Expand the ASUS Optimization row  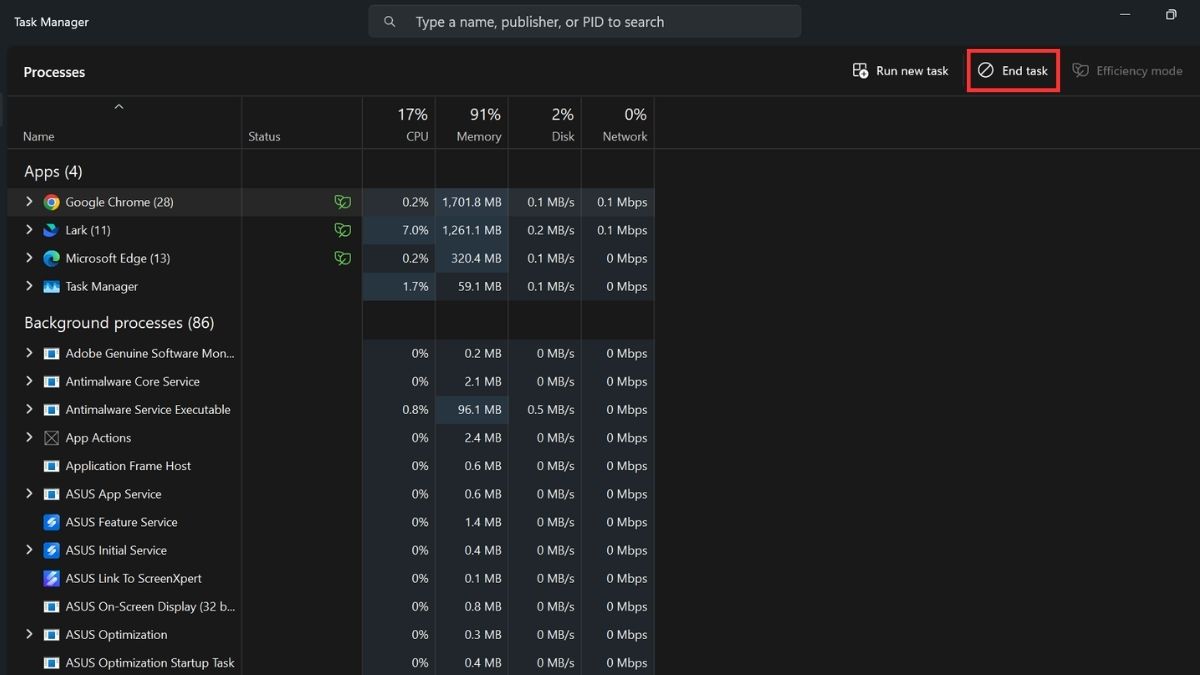29,634
